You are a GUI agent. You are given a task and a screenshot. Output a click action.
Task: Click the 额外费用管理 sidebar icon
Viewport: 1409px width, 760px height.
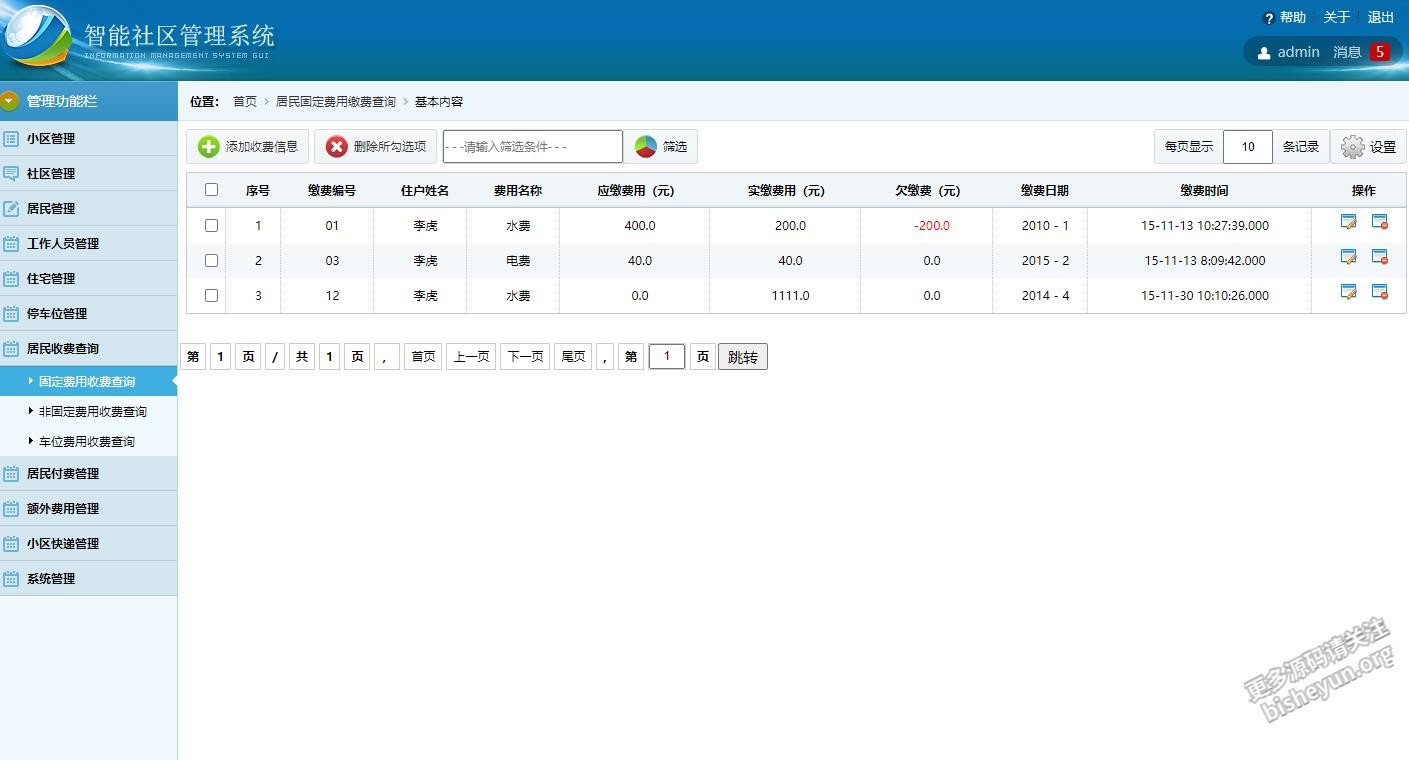(x=11, y=508)
